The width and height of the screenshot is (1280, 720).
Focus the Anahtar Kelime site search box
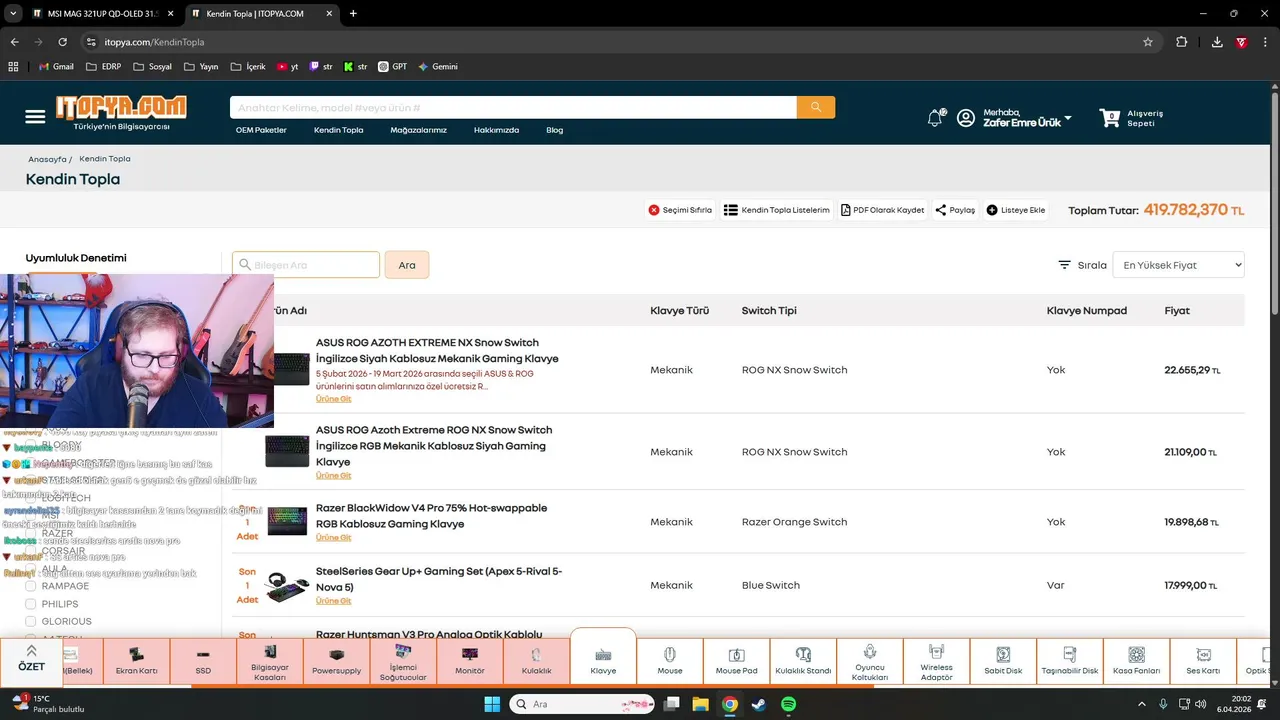click(x=513, y=107)
